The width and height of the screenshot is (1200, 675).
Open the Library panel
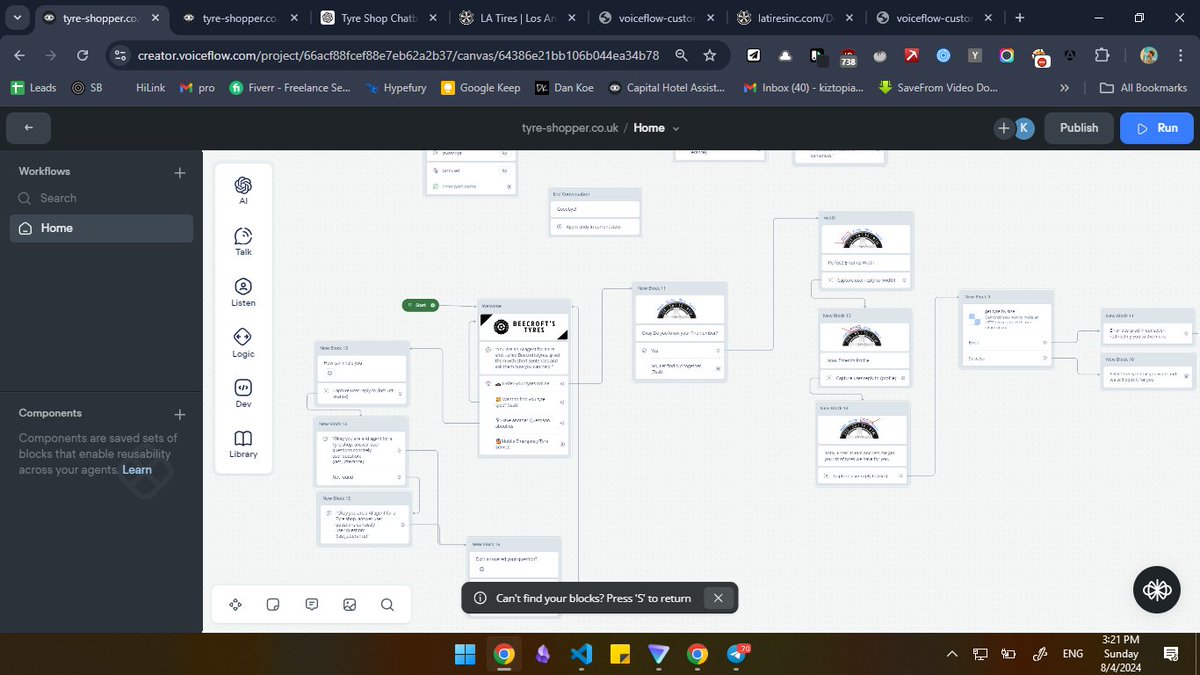point(243,444)
